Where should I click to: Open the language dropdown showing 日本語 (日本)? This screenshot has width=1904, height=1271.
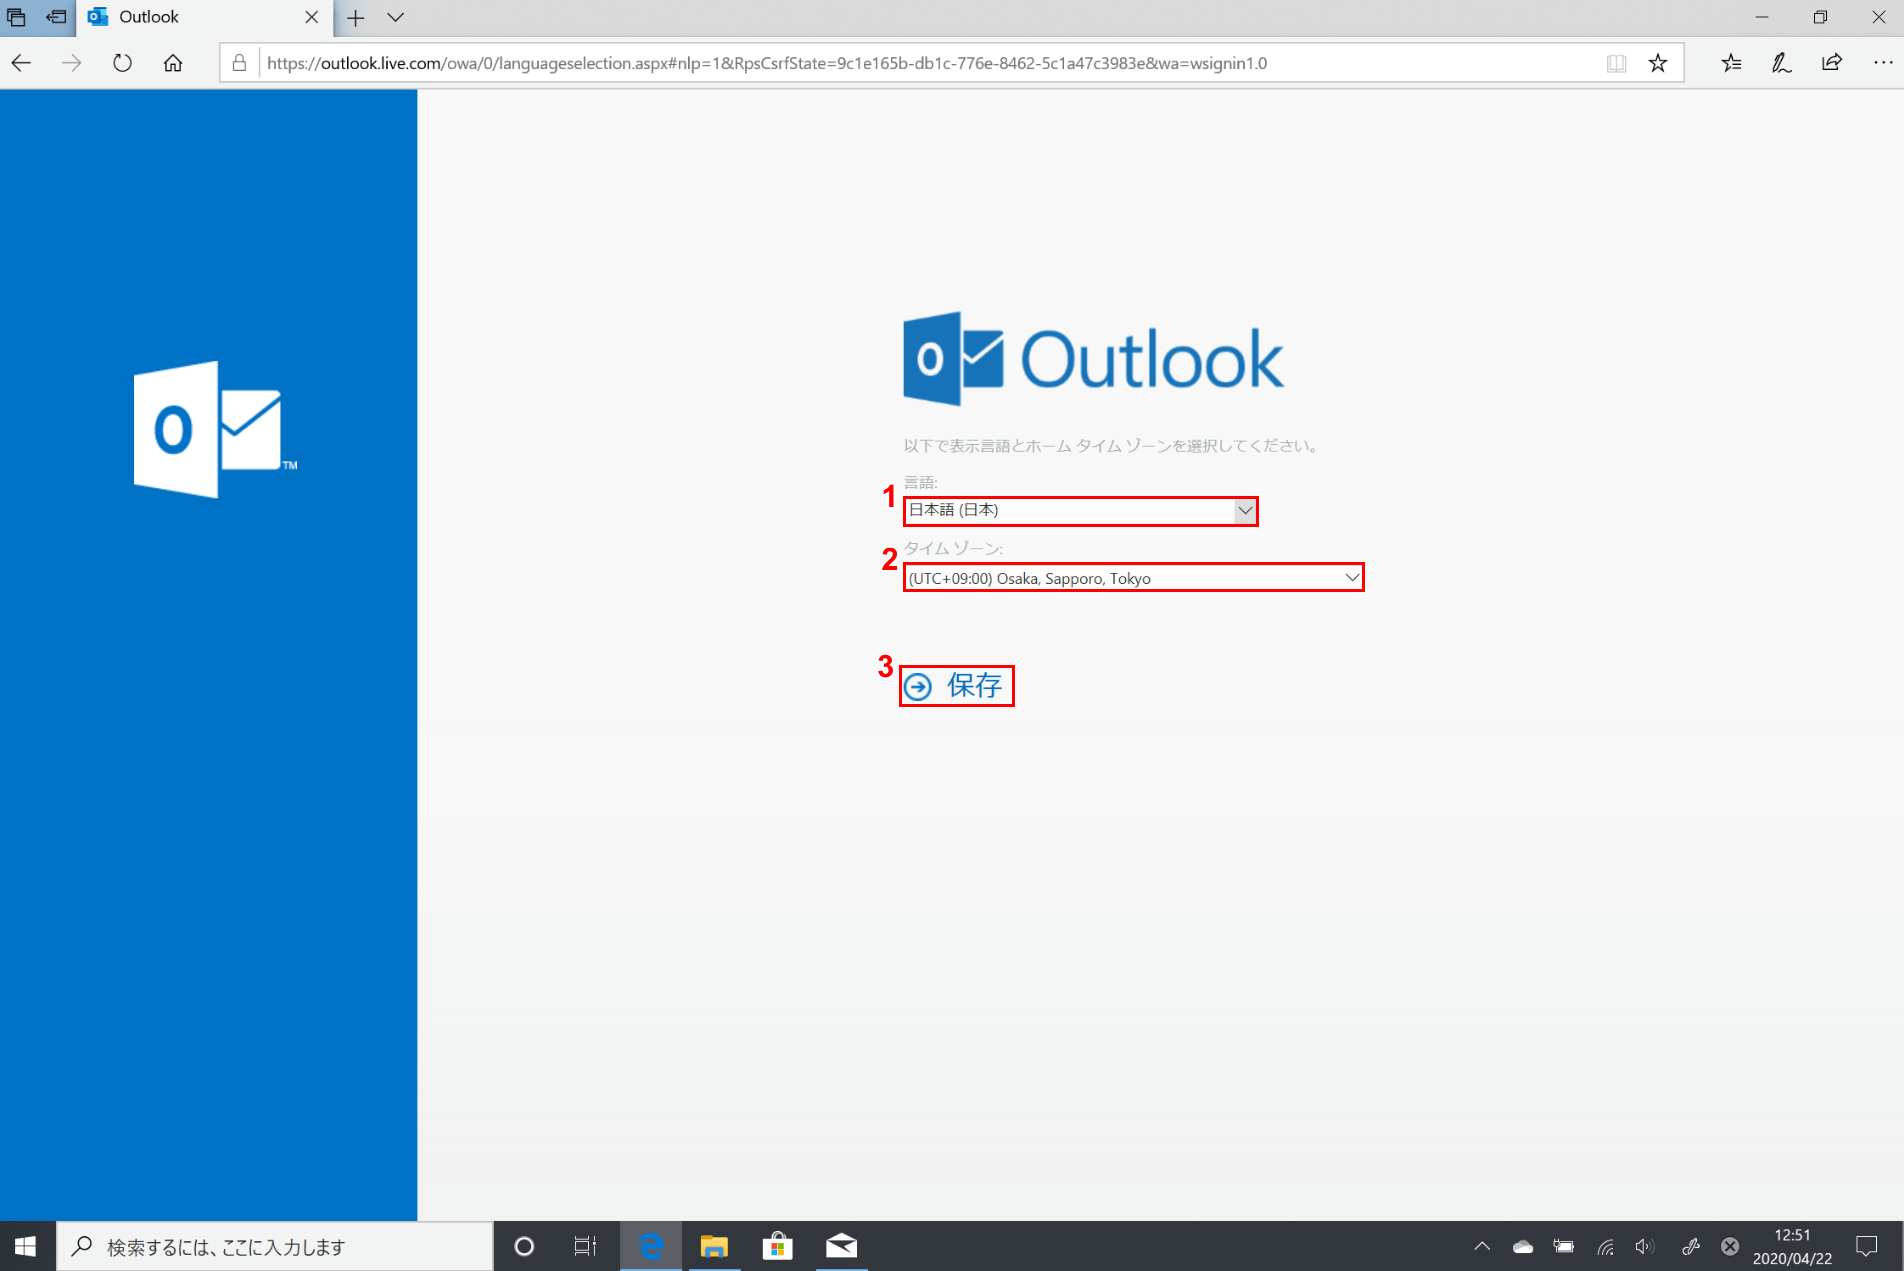[x=1080, y=510]
